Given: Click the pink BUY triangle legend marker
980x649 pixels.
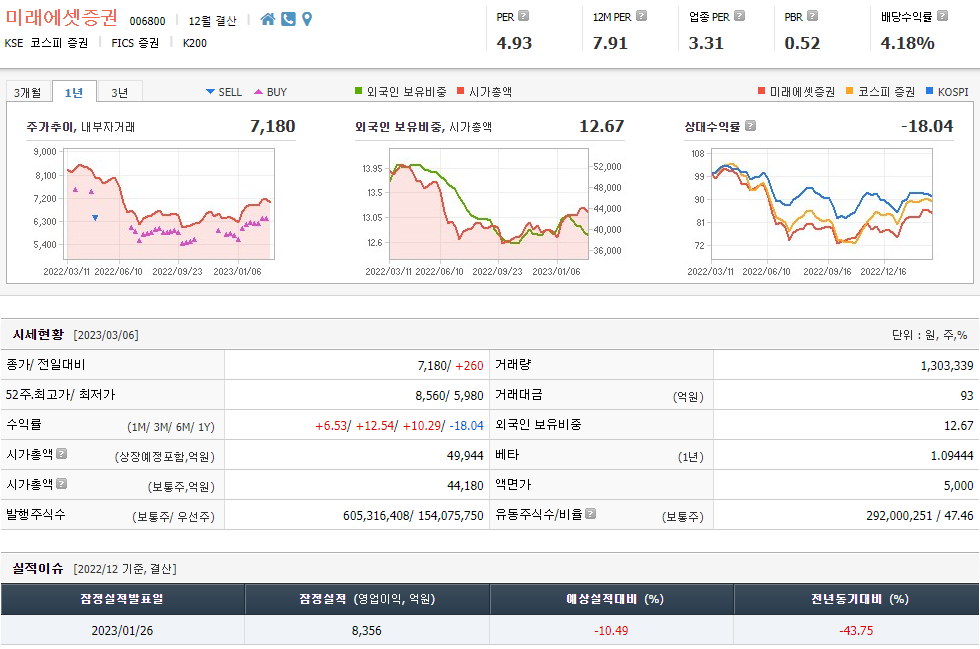Looking at the screenshot, I should pyautogui.click(x=258, y=92).
